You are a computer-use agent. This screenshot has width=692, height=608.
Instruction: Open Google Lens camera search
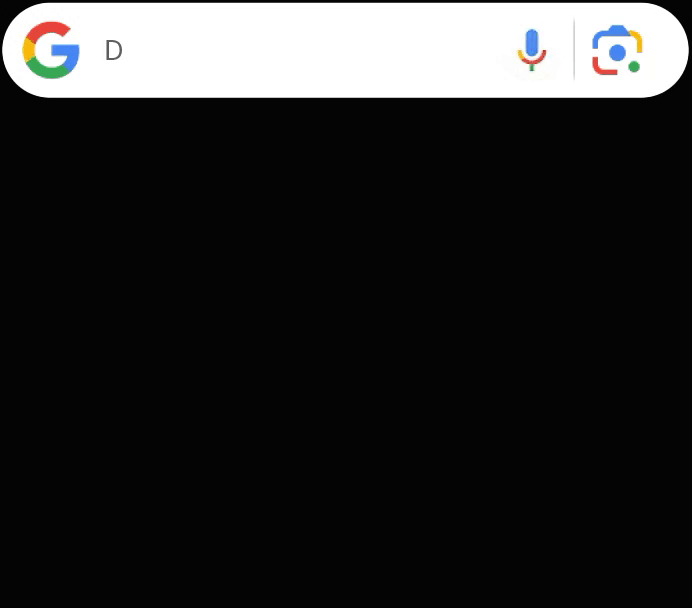tap(617, 50)
